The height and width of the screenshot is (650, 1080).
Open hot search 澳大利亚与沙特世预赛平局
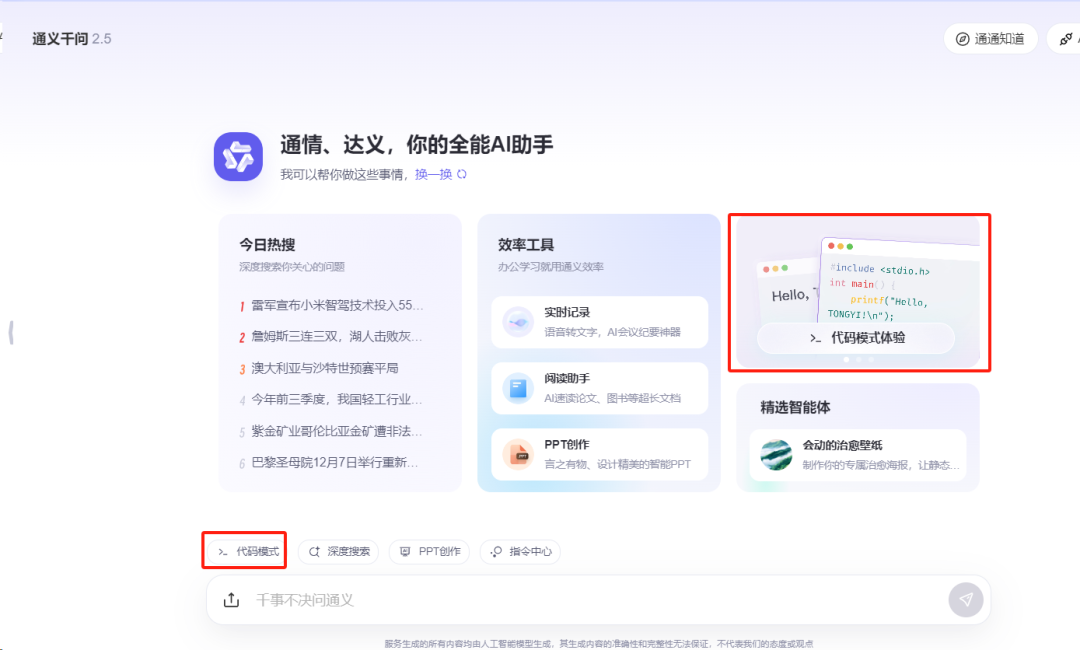[x=324, y=368]
